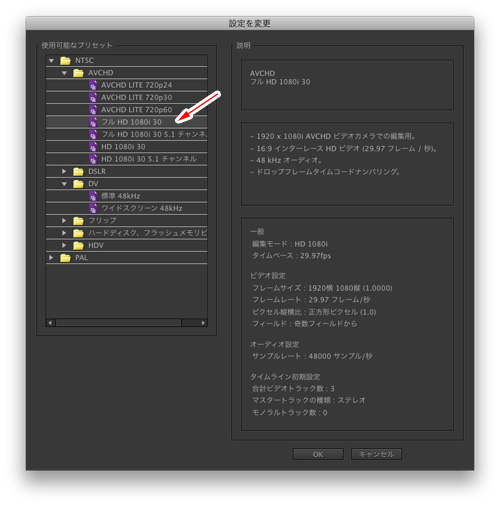
Task: Click preset icon for HD 1080i 30
Action: click(93, 147)
